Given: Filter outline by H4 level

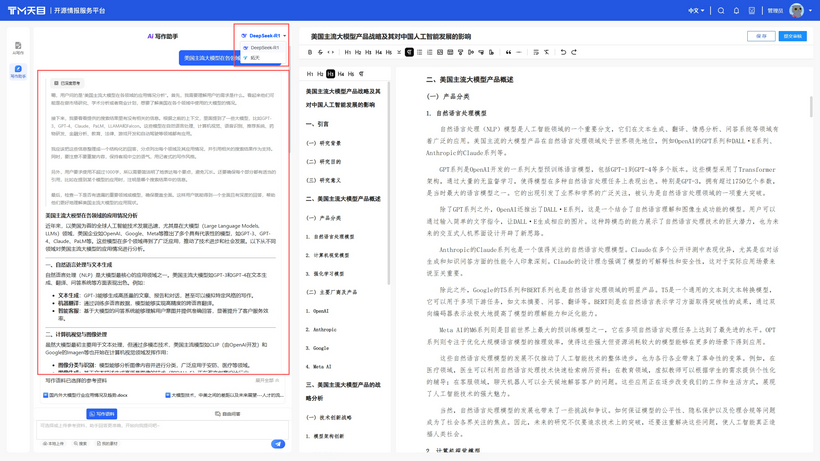Looking at the screenshot, I should (x=341, y=74).
